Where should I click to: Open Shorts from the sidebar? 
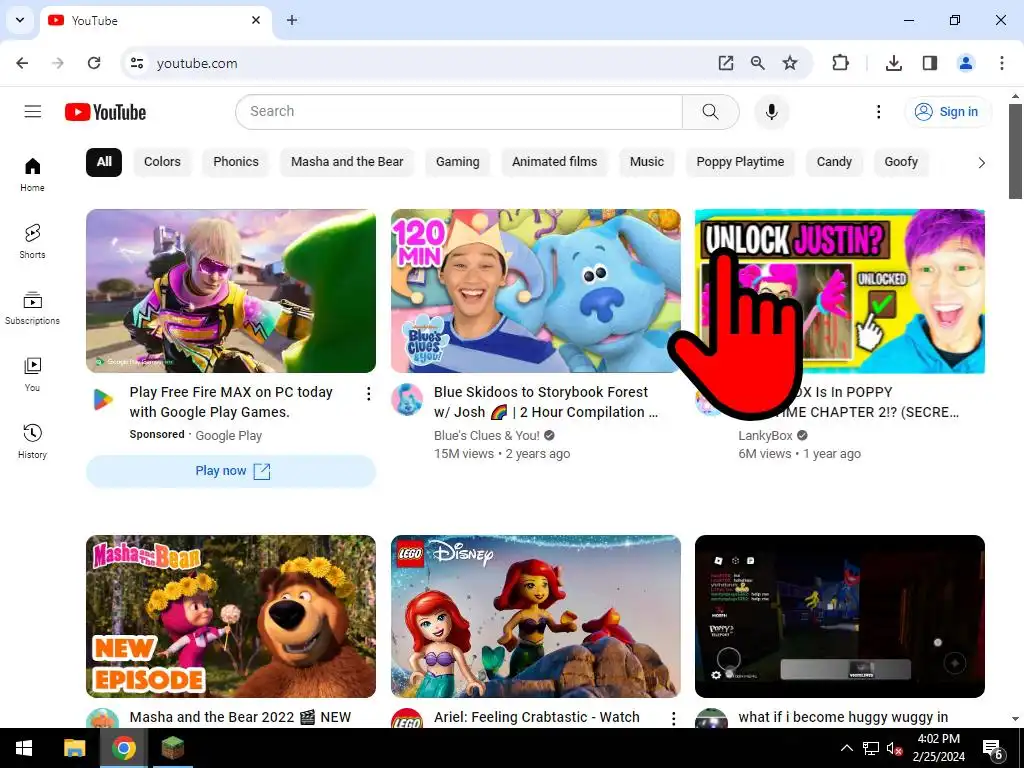tap(32, 242)
